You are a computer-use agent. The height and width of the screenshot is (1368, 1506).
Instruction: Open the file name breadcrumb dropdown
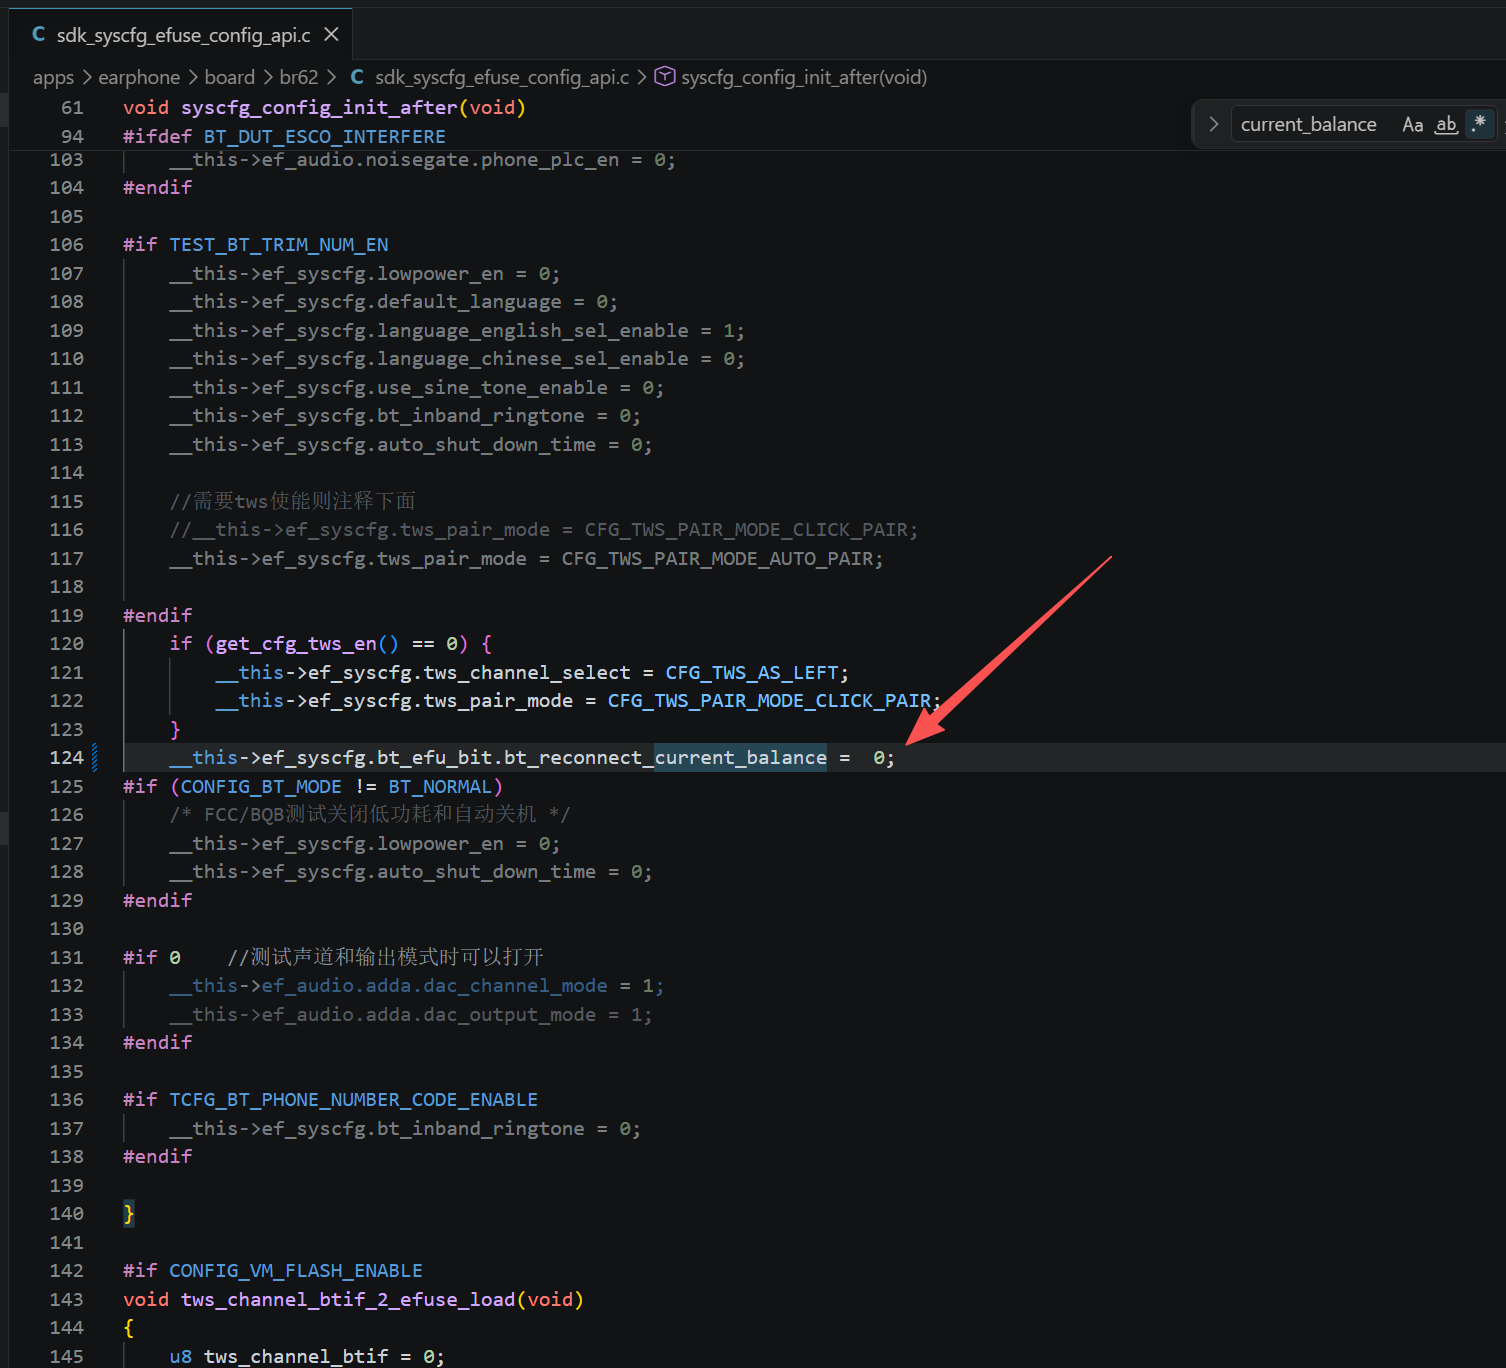[502, 77]
